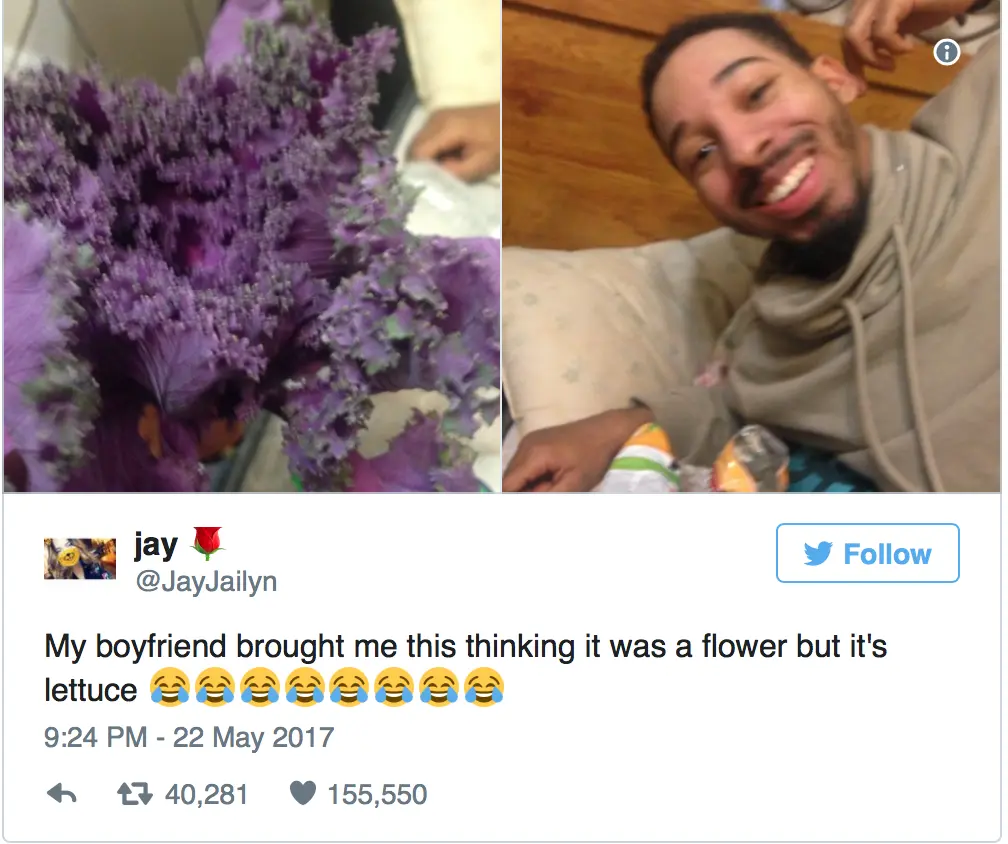Click the reply arrow icon
1008x844 pixels.
[x=62, y=795]
